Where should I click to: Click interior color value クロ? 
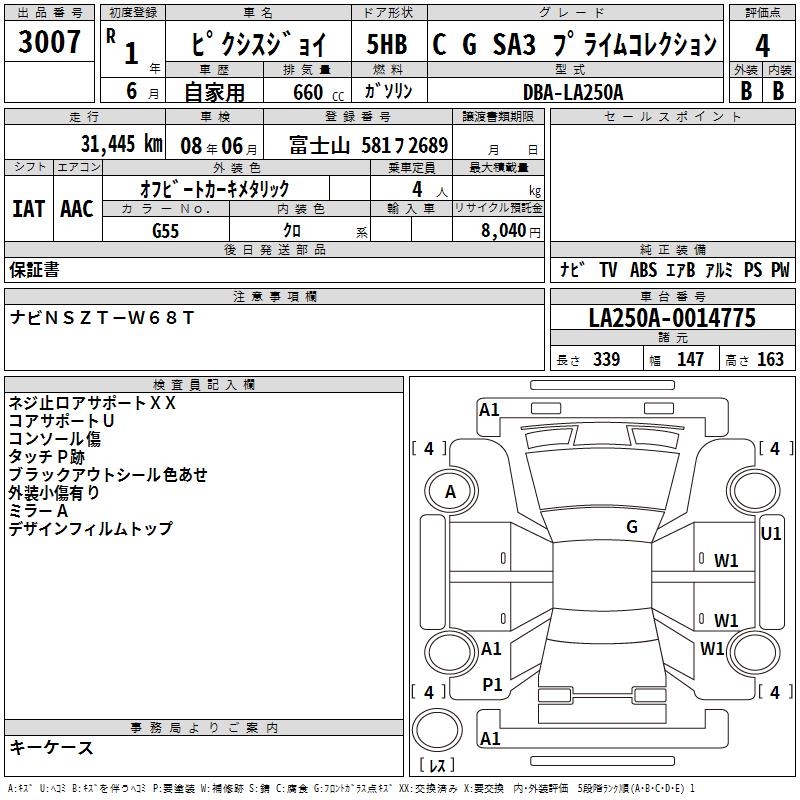tap(292, 230)
